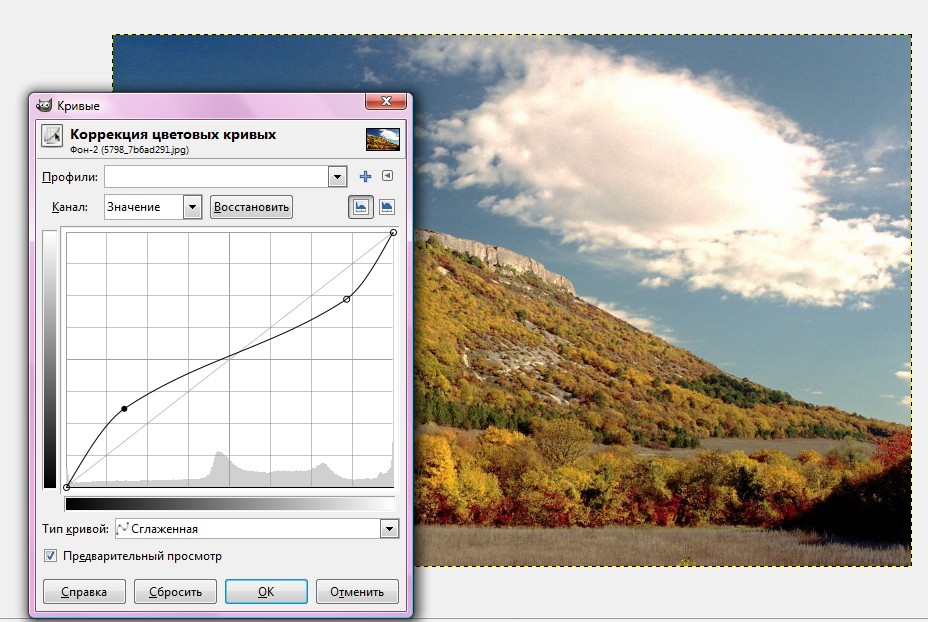Click the Отменить button
The width and height of the screenshot is (928, 622).
[357, 591]
